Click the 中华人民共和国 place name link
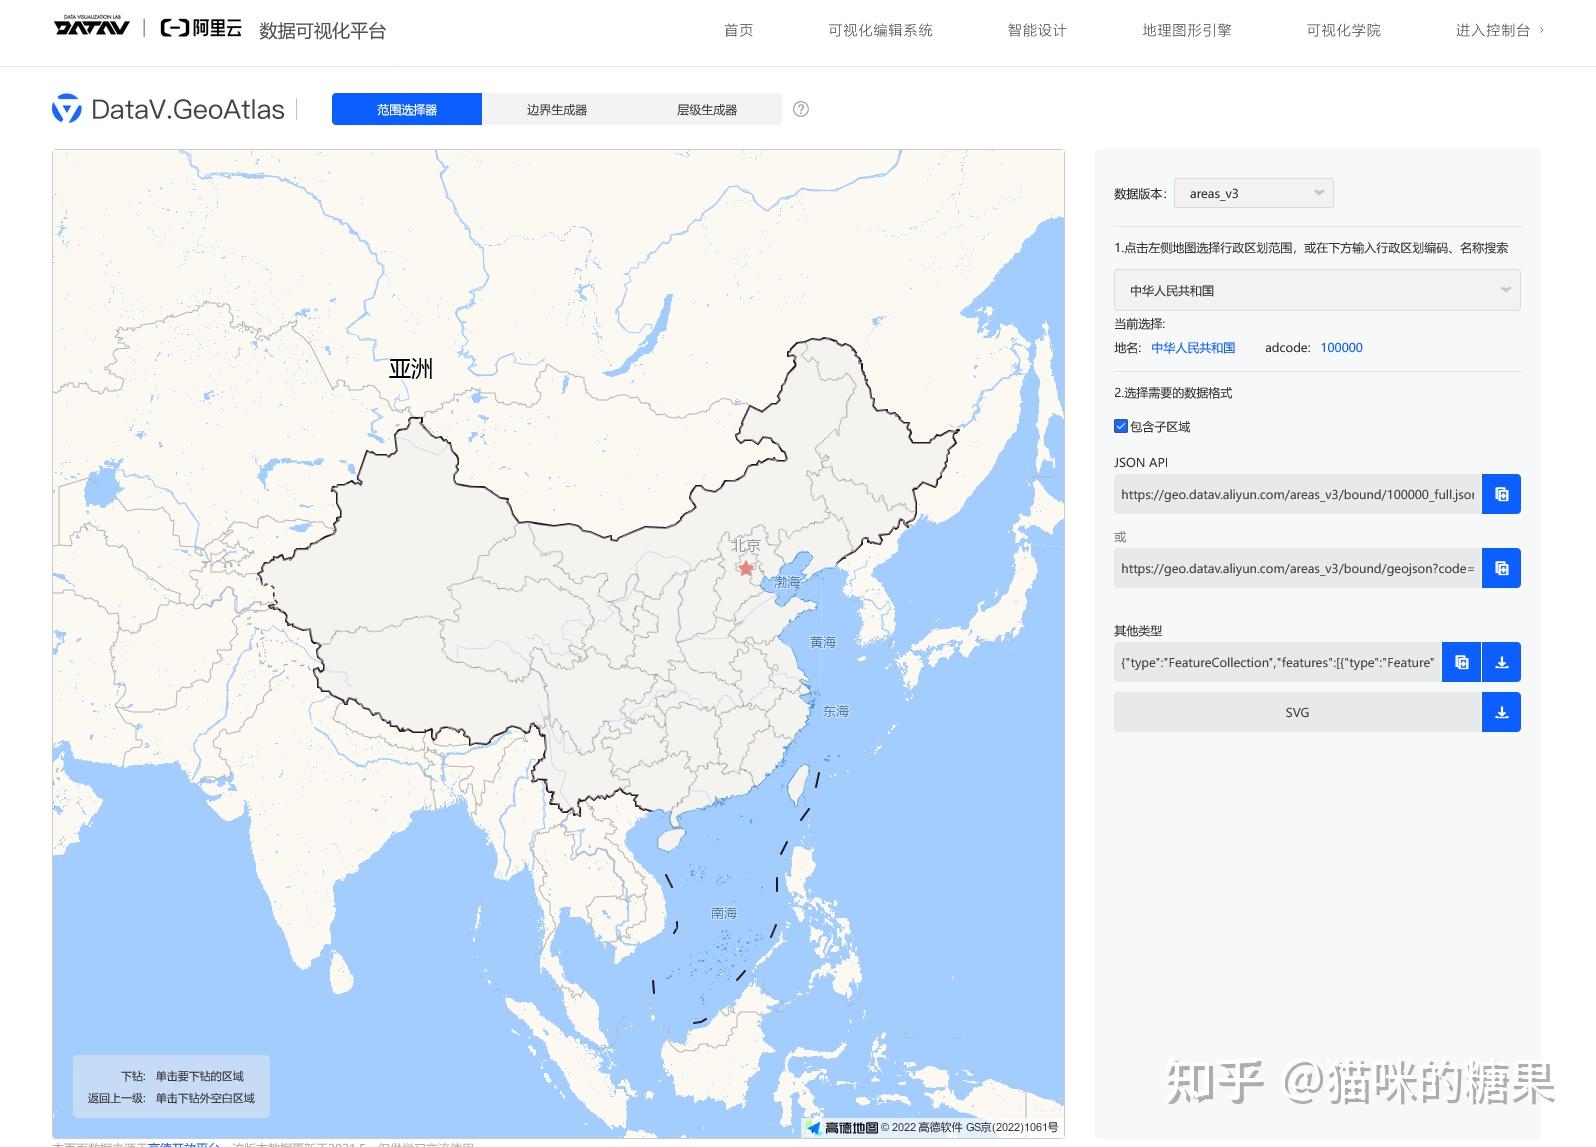Viewport: 1596px width, 1147px height. pos(1193,348)
